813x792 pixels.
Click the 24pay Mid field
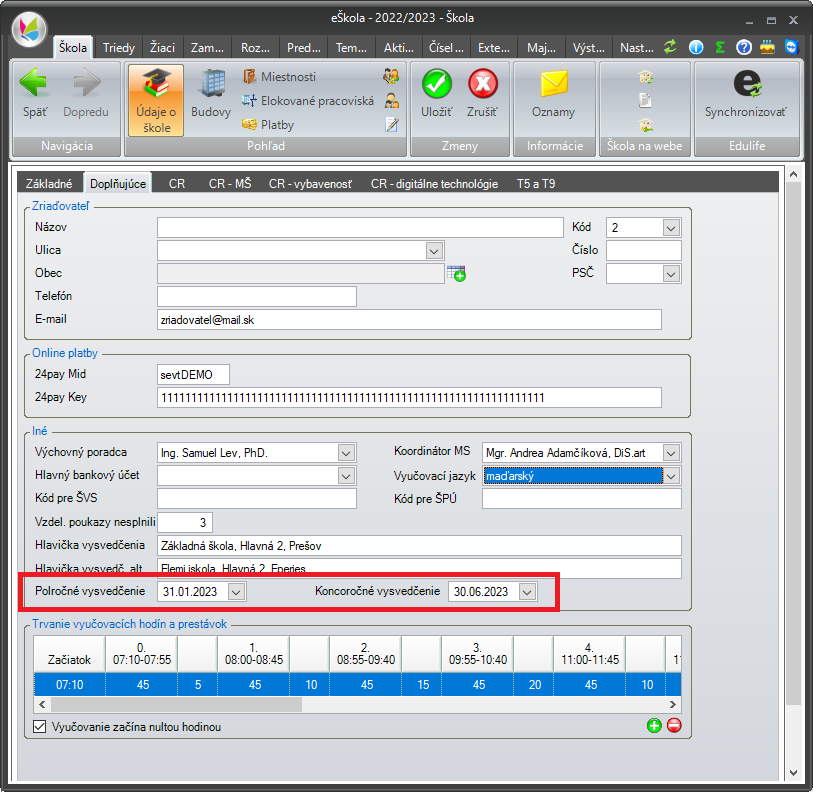193,375
